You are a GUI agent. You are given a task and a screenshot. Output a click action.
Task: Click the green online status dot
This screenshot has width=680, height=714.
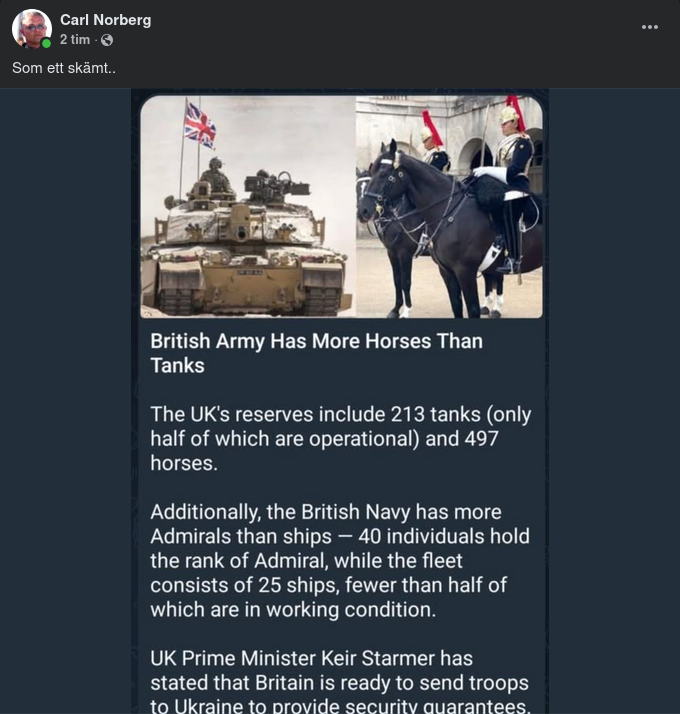(46, 44)
